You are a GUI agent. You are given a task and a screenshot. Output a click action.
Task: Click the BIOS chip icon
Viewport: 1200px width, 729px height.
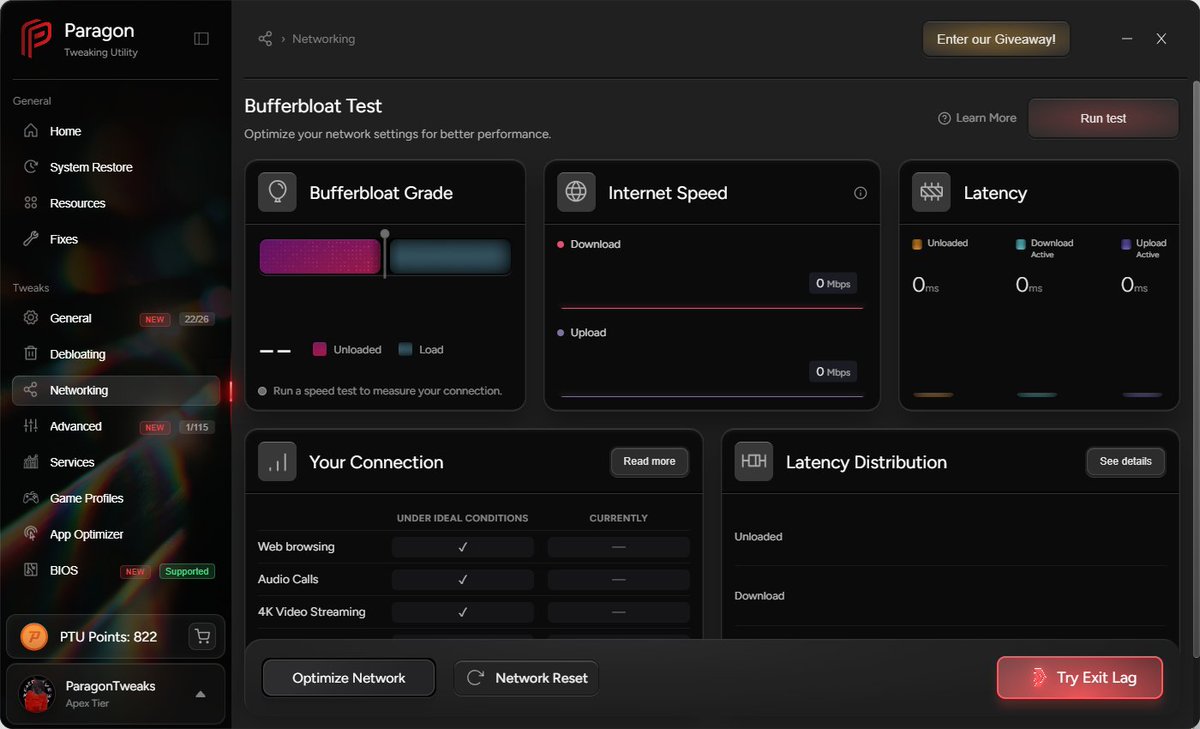(x=31, y=570)
